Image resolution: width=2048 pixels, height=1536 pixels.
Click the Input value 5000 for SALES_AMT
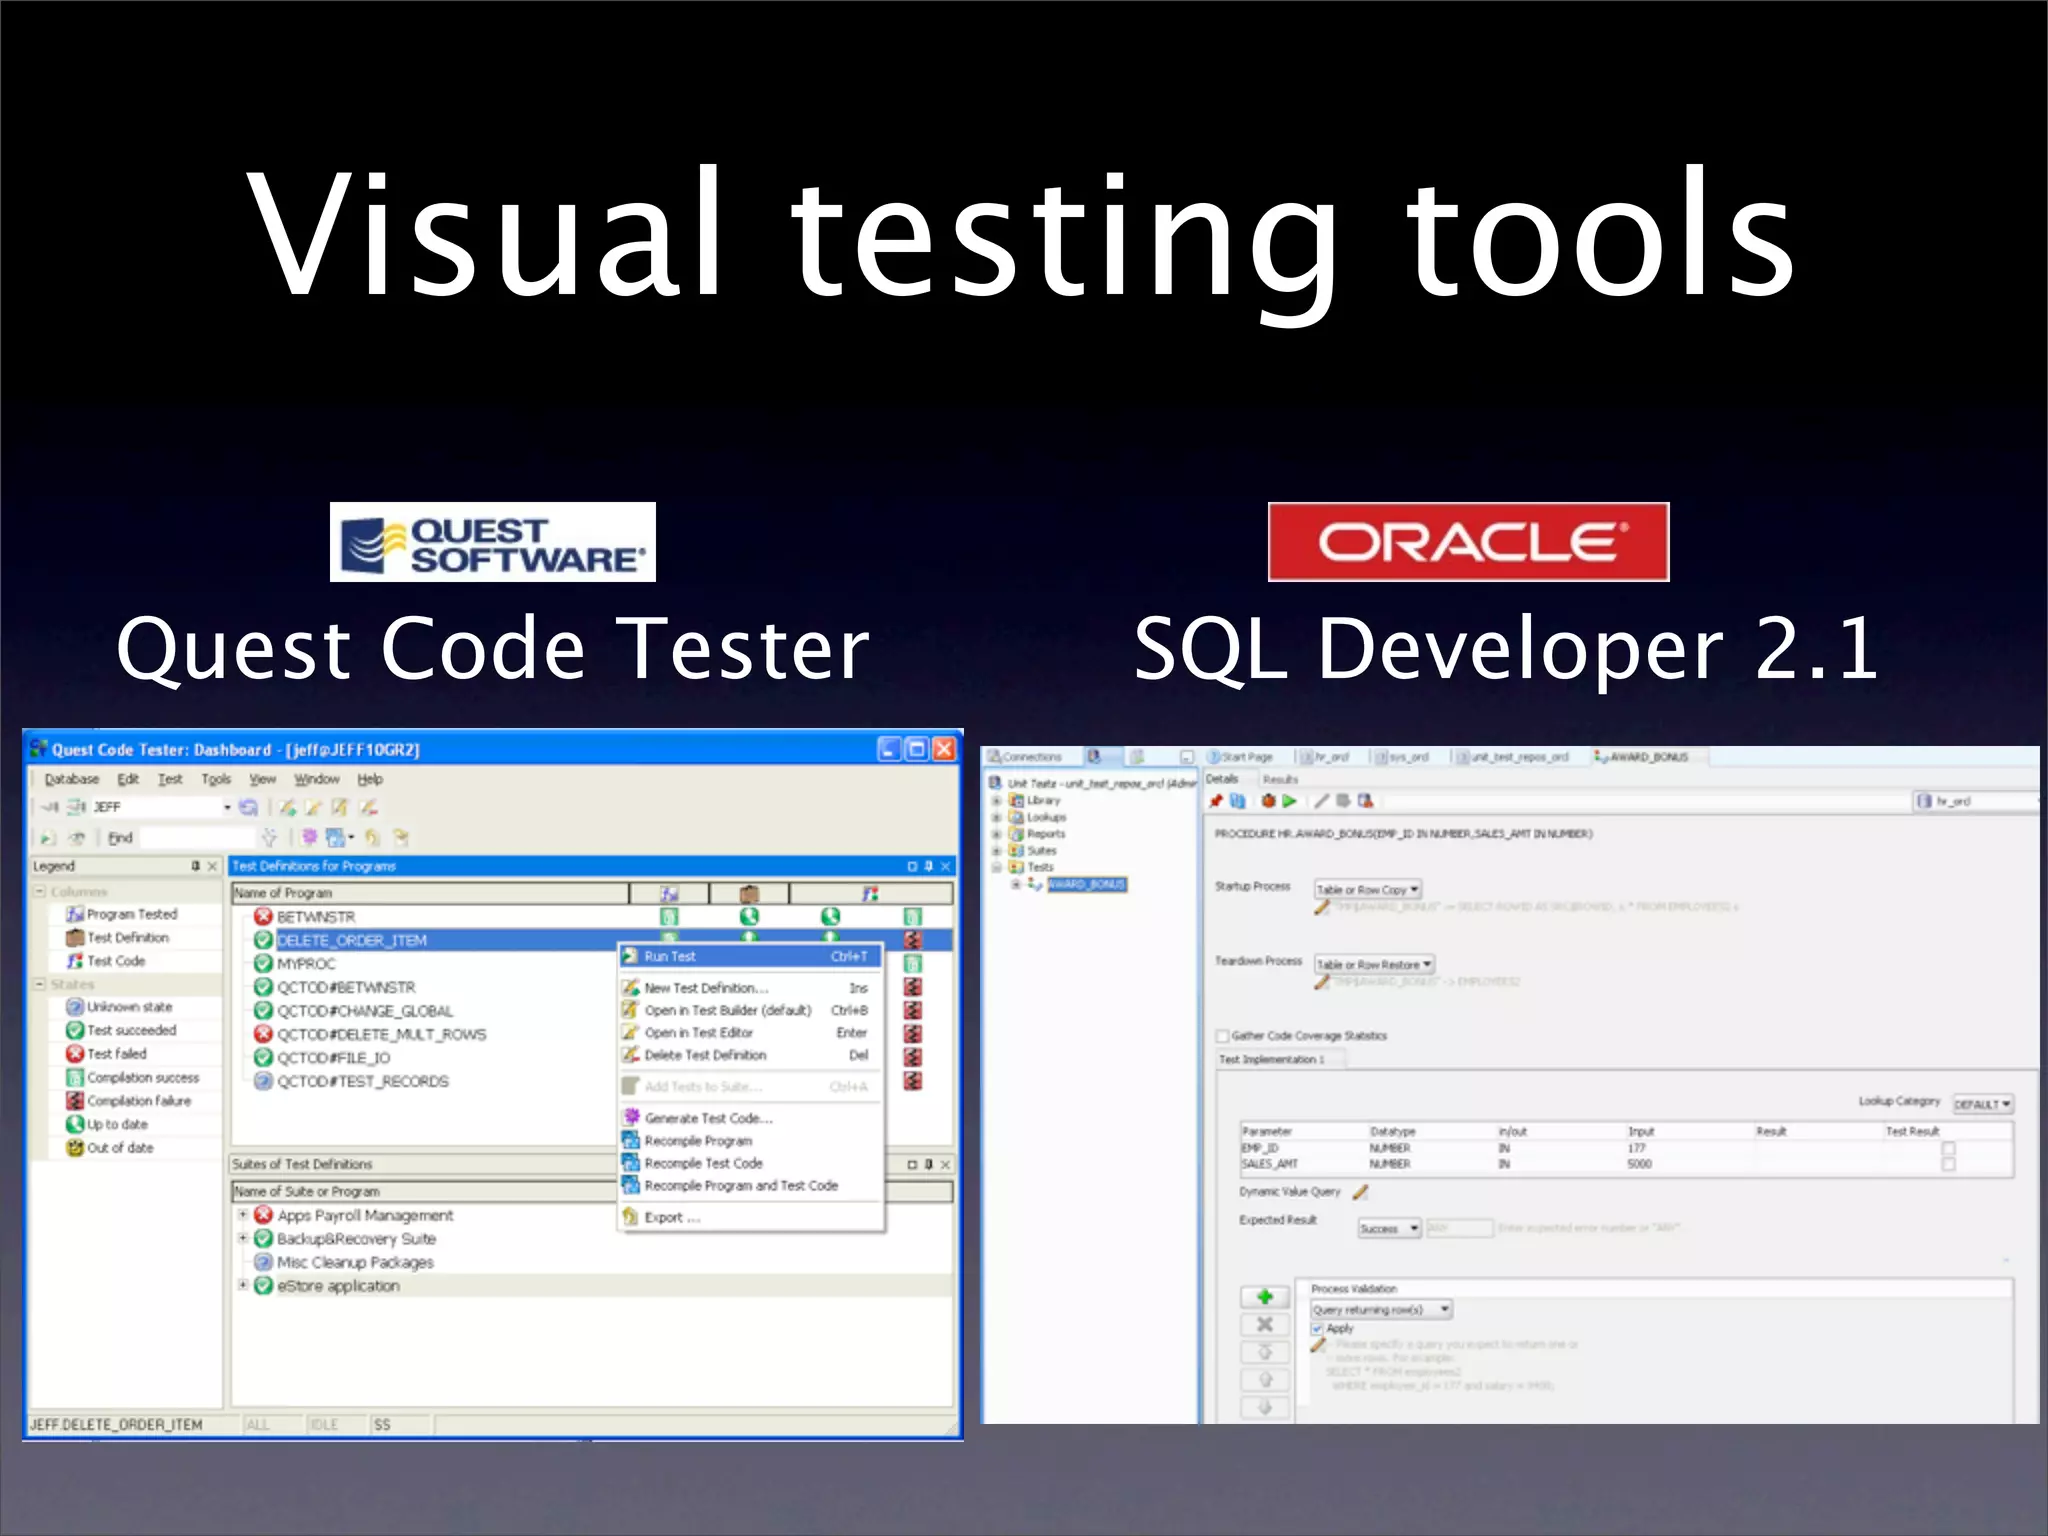pos(1640,1164)
